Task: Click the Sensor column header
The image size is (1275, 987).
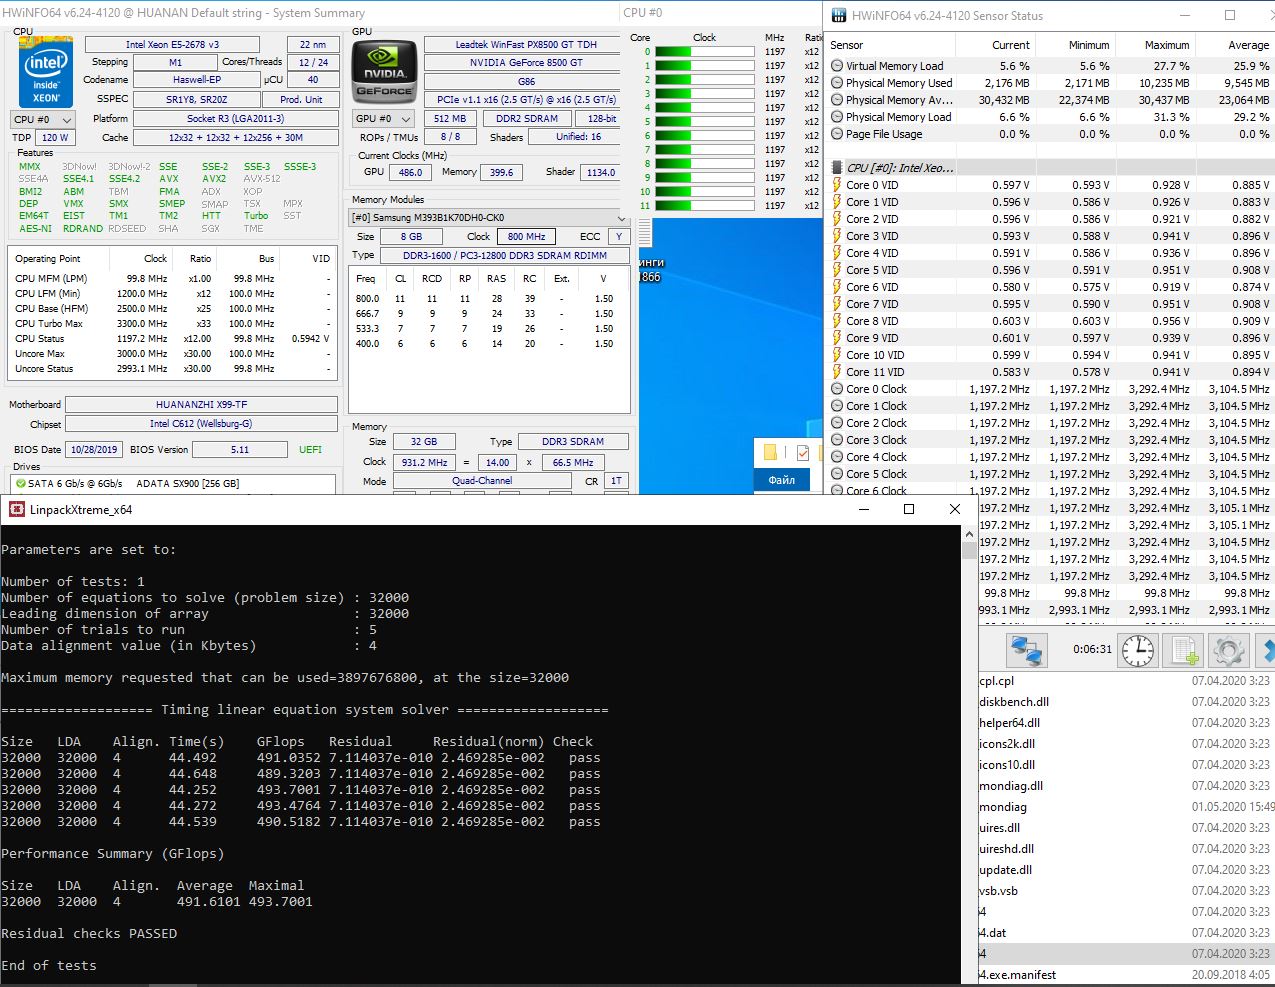Action: [890, 45]
